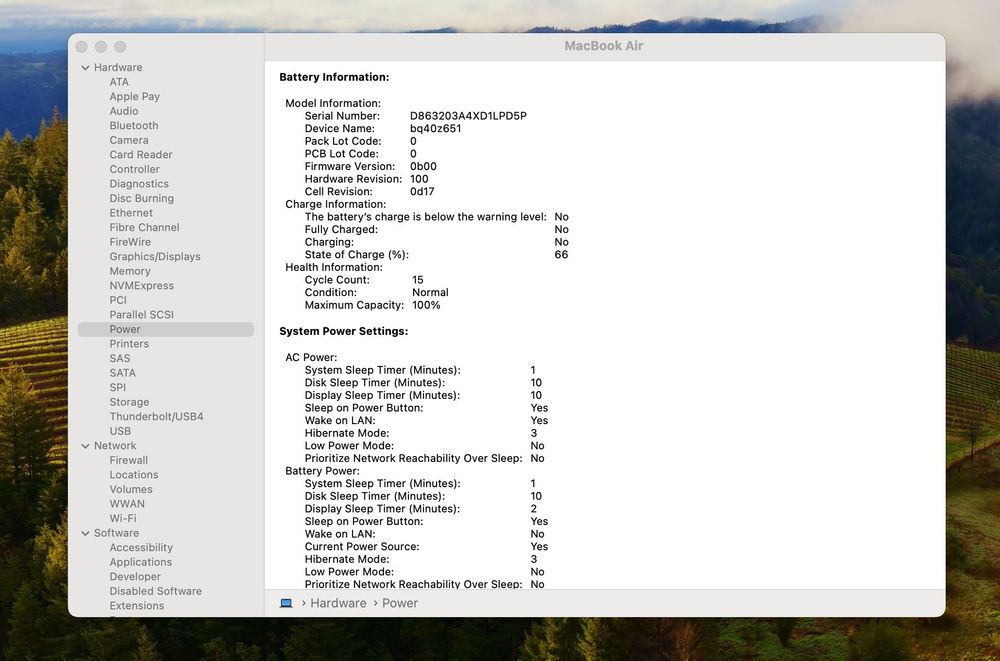
Task: Click the laptop icon in path bar
Action: click(286, 603)
